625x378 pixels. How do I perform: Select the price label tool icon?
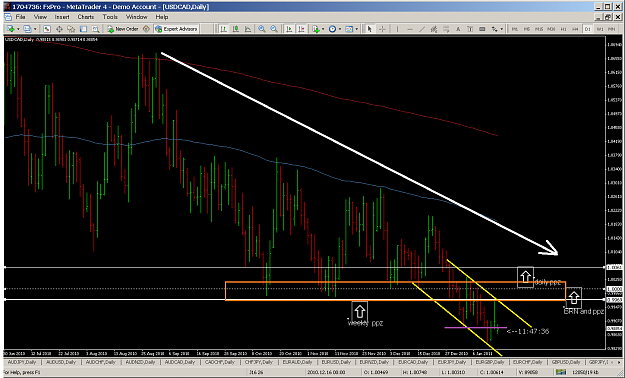coord(482,29)
